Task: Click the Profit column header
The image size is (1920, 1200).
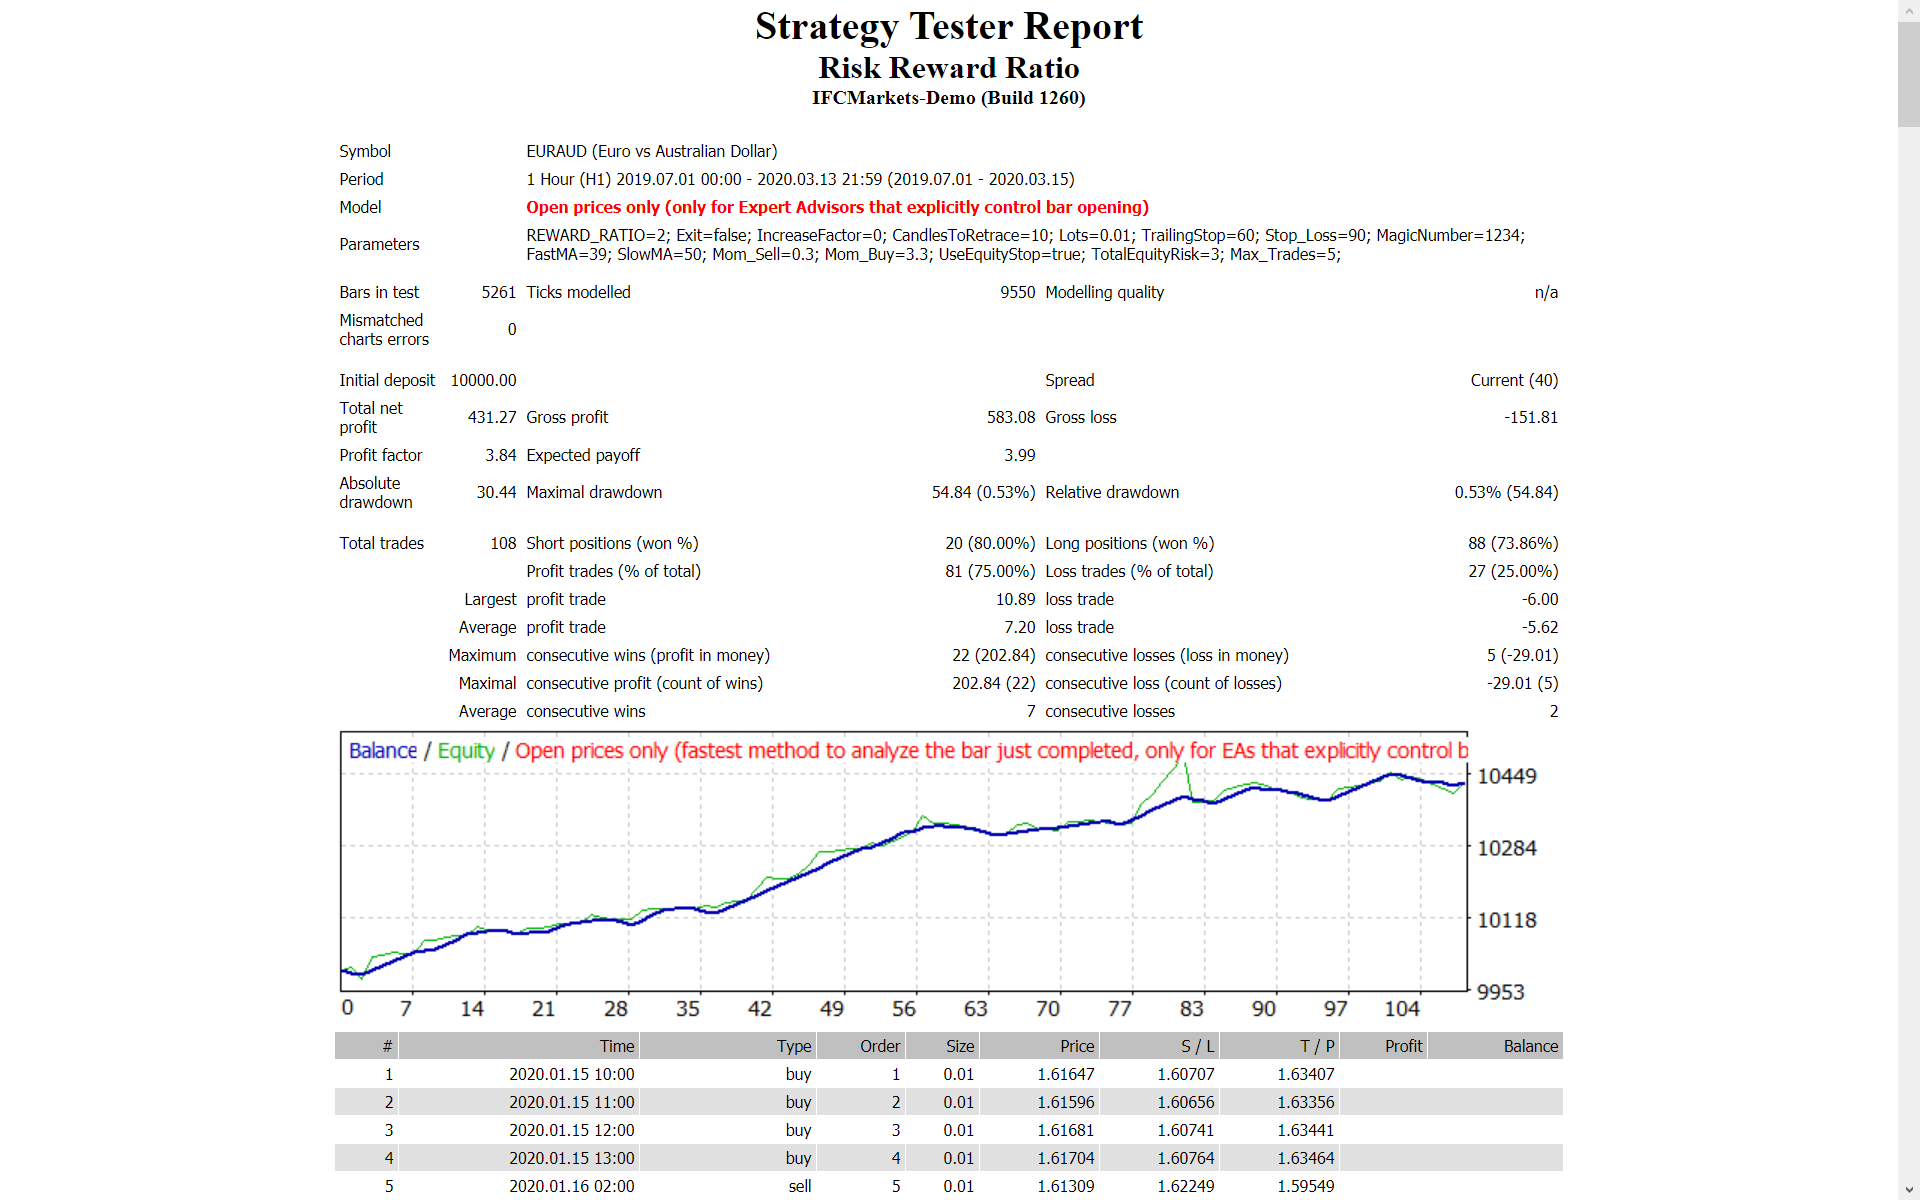Action: point(1403,1045)
